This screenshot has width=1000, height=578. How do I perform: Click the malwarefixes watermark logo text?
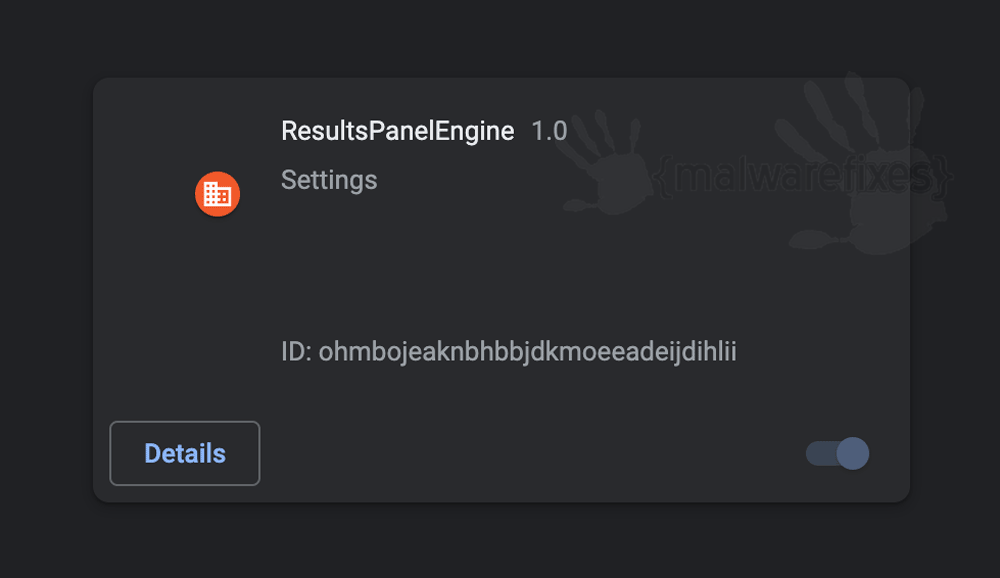point(803,175)
